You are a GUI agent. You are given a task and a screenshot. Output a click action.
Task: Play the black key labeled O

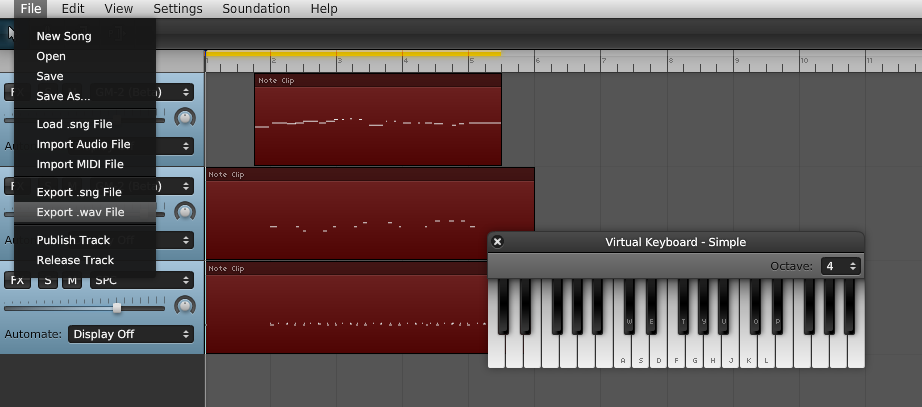coord(756,307)
